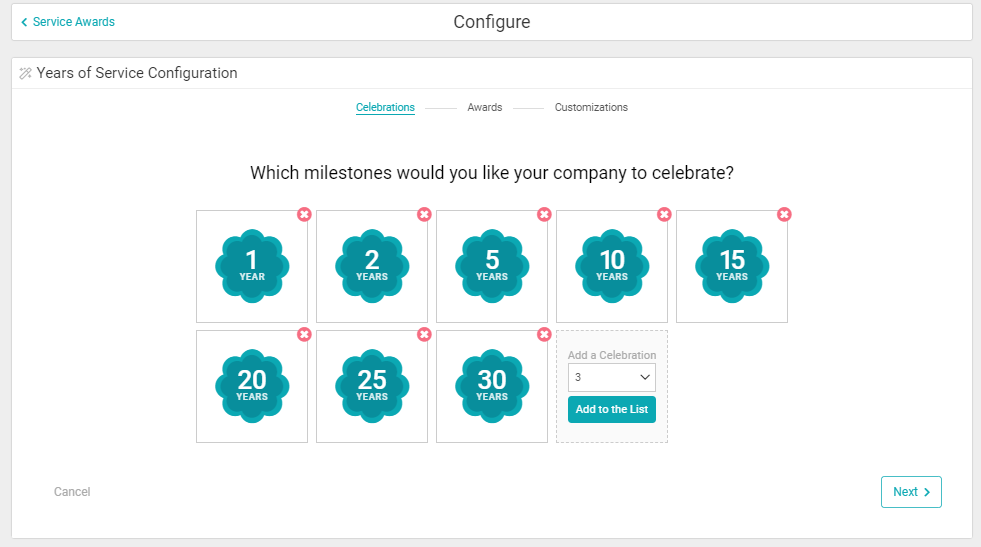Click the 1 Year badge icon
The width and height of the screenshot is (981, 547).
252,266
